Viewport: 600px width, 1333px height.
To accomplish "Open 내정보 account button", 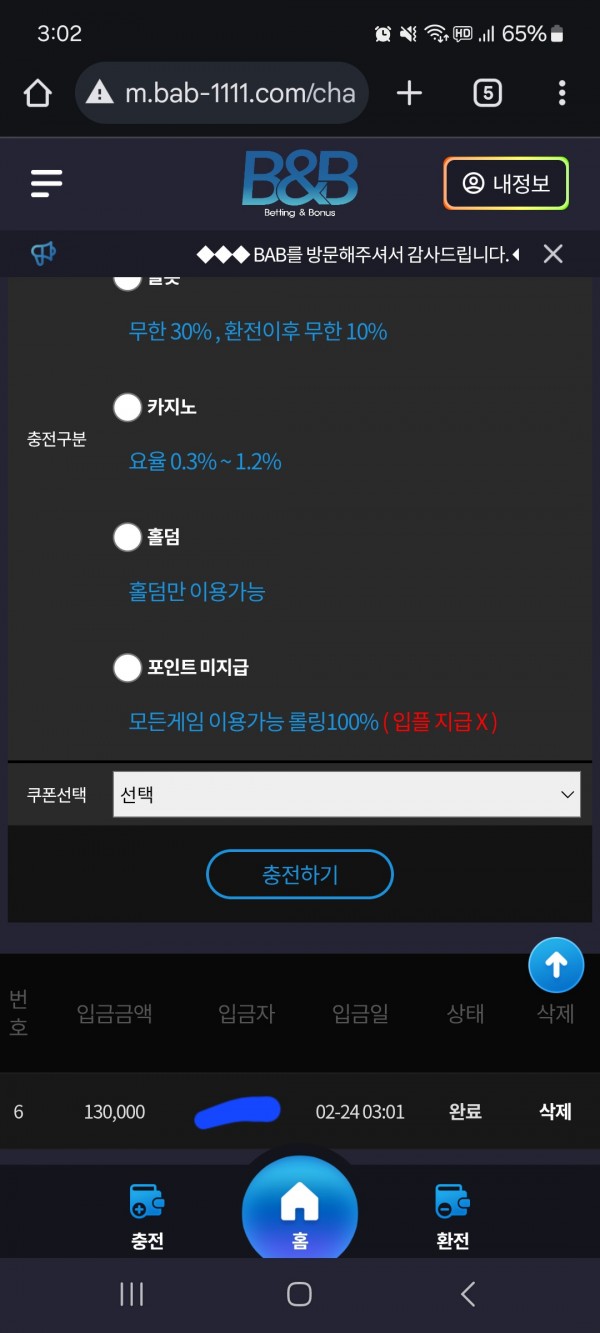I will (x=506, y=184).
